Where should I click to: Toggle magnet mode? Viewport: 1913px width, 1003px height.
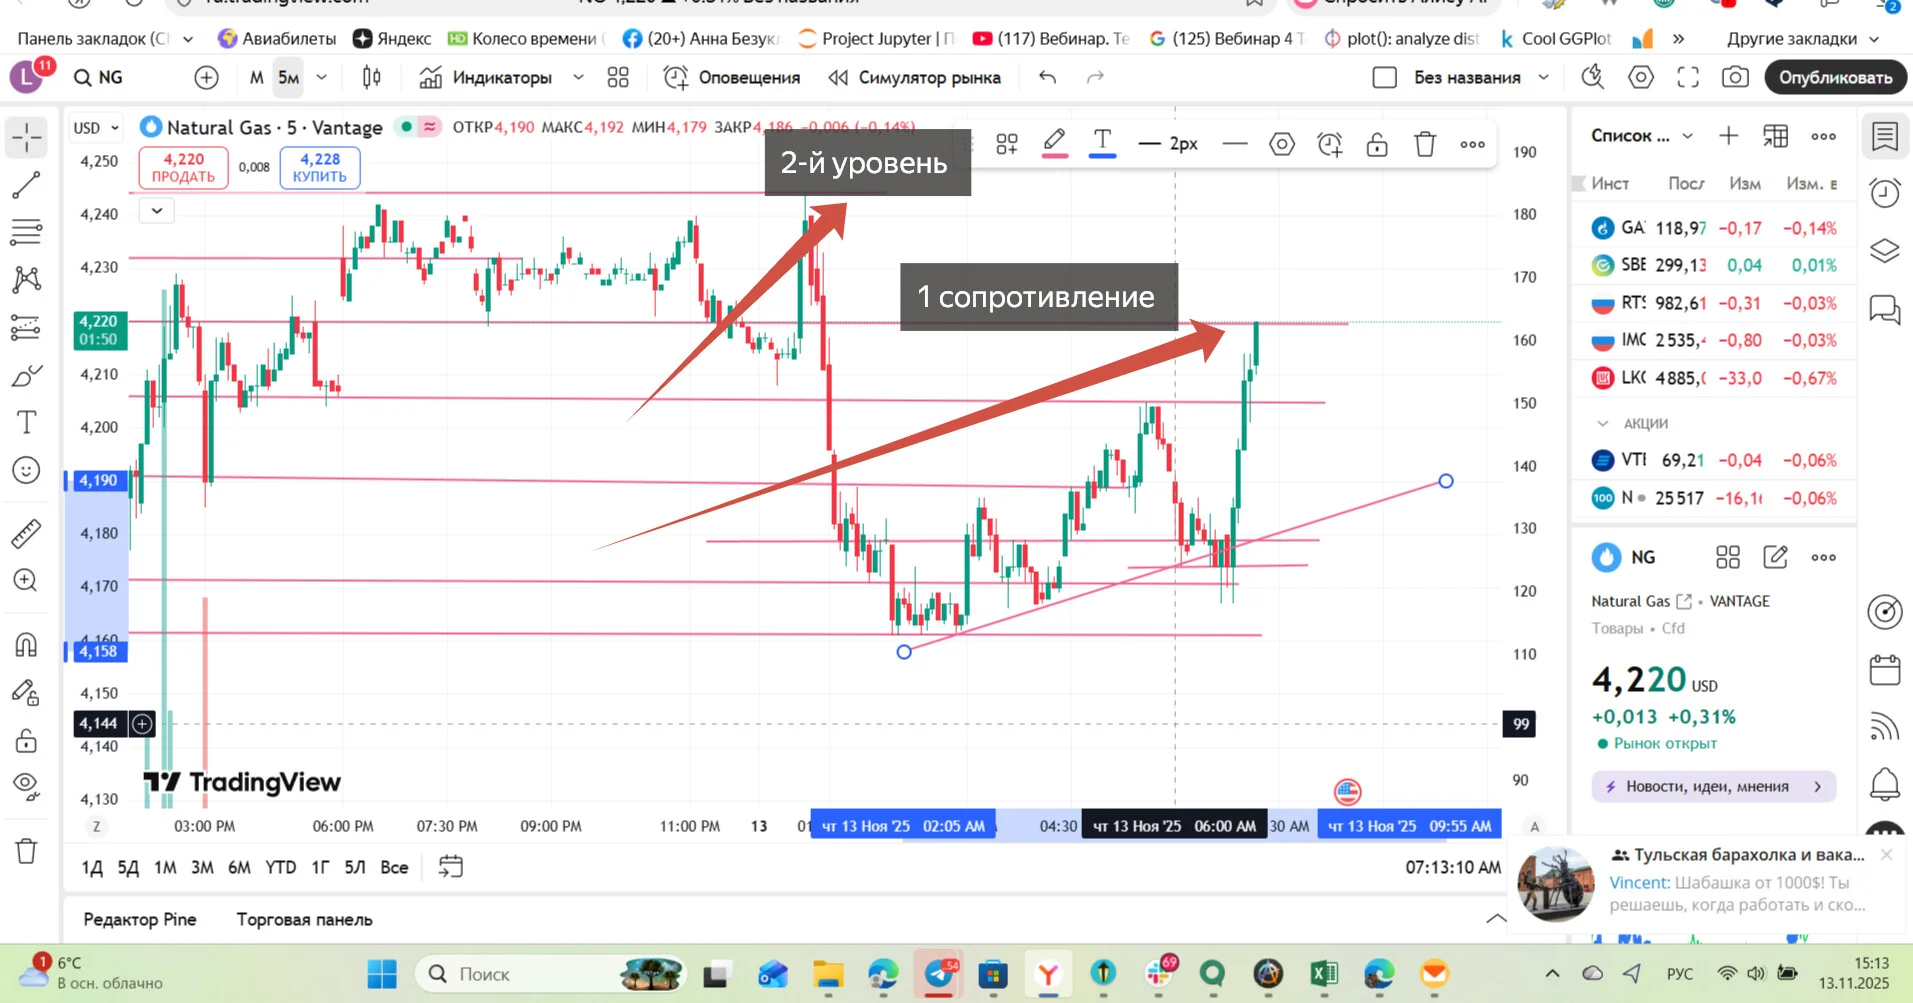coord(27,645)
